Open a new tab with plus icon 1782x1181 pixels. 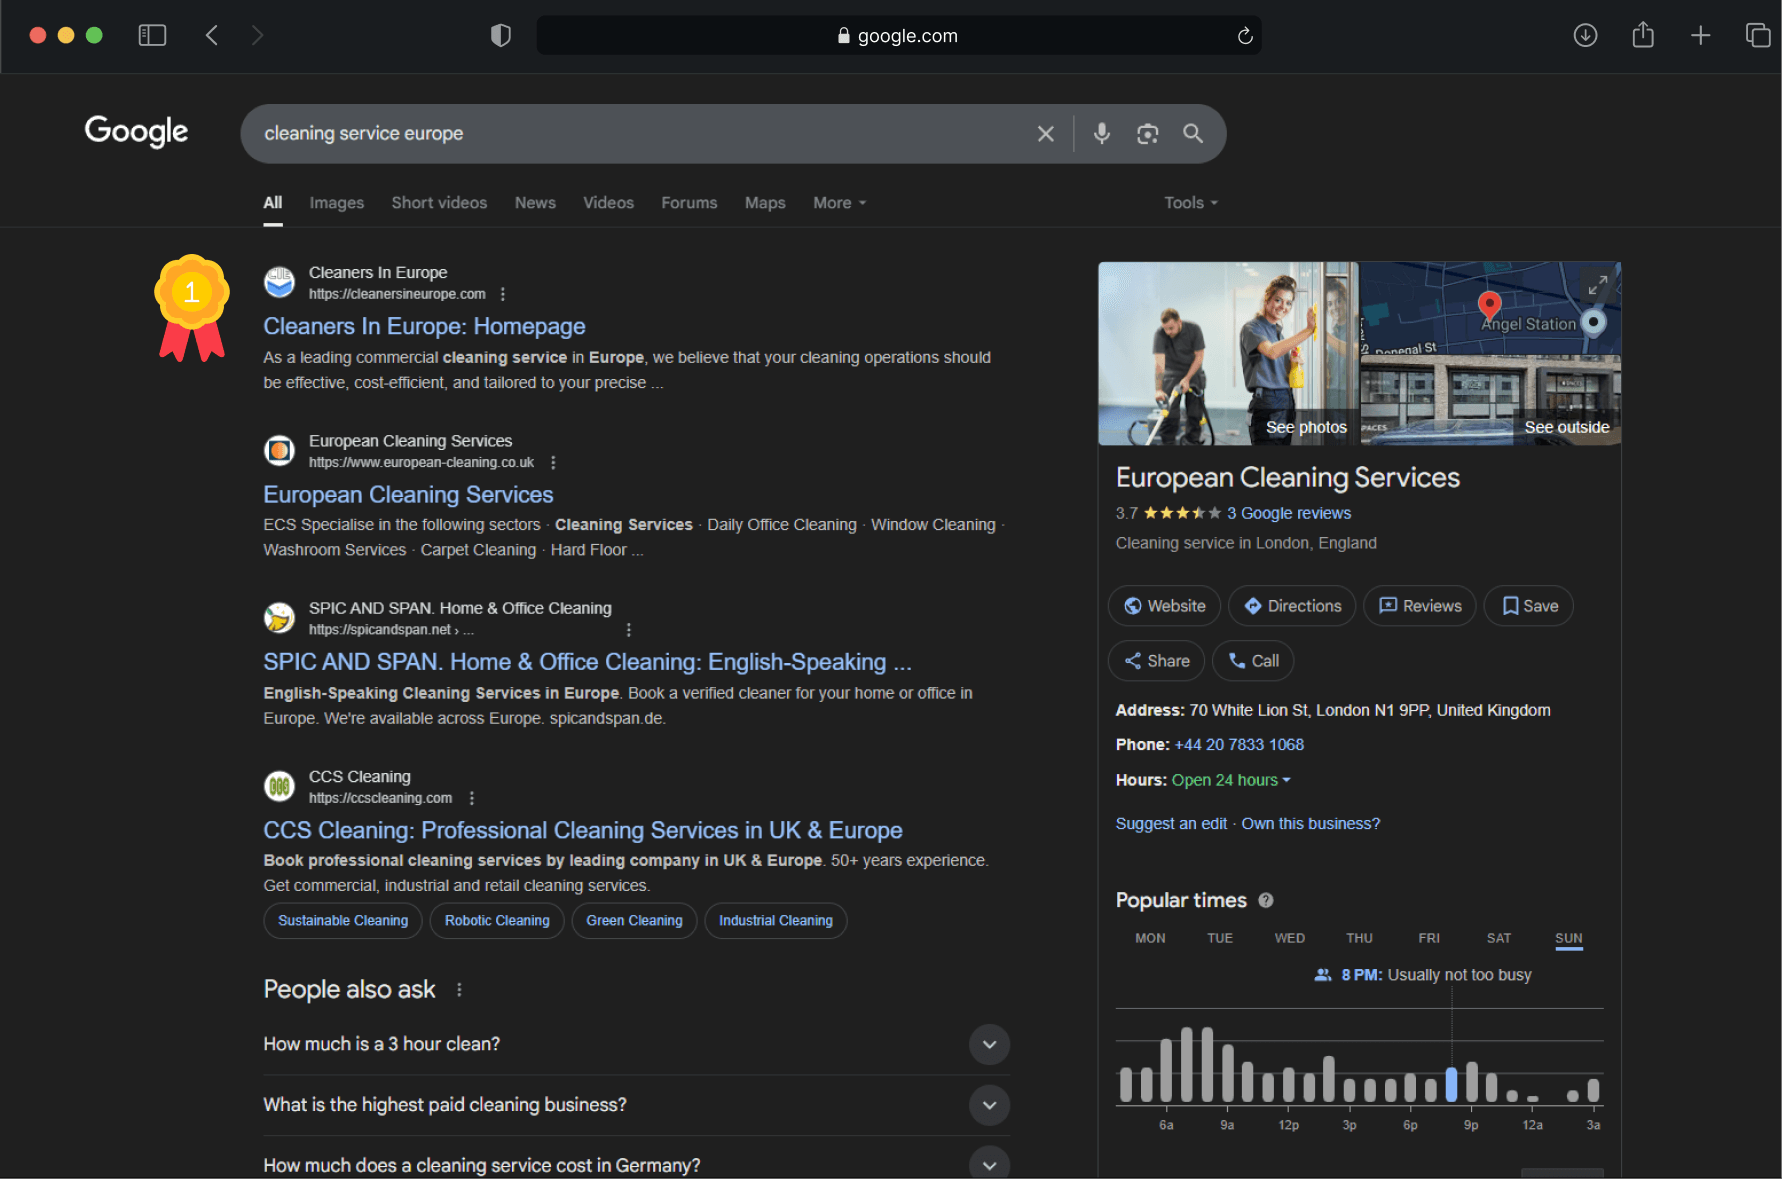tap(1700, 35)
